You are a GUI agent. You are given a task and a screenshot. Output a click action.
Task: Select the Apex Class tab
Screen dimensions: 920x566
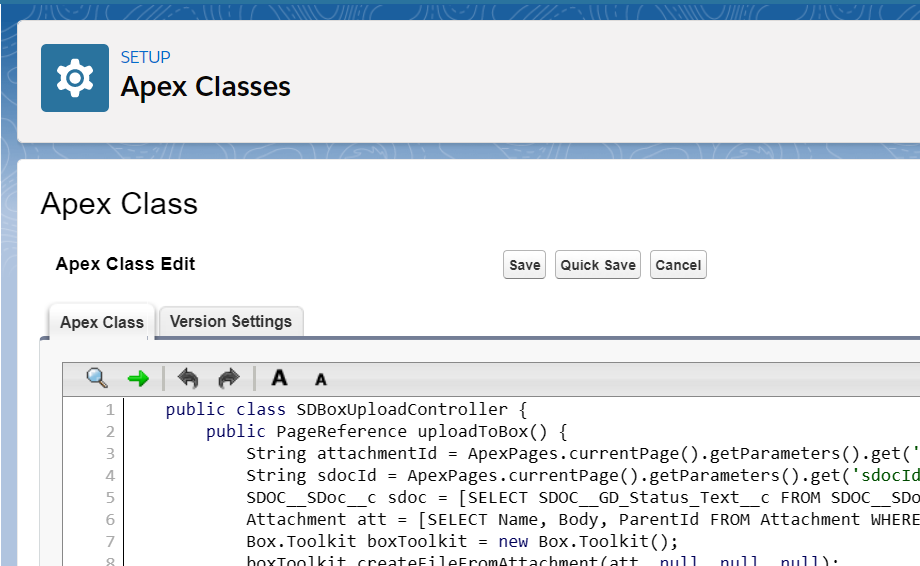click(102, 322)
